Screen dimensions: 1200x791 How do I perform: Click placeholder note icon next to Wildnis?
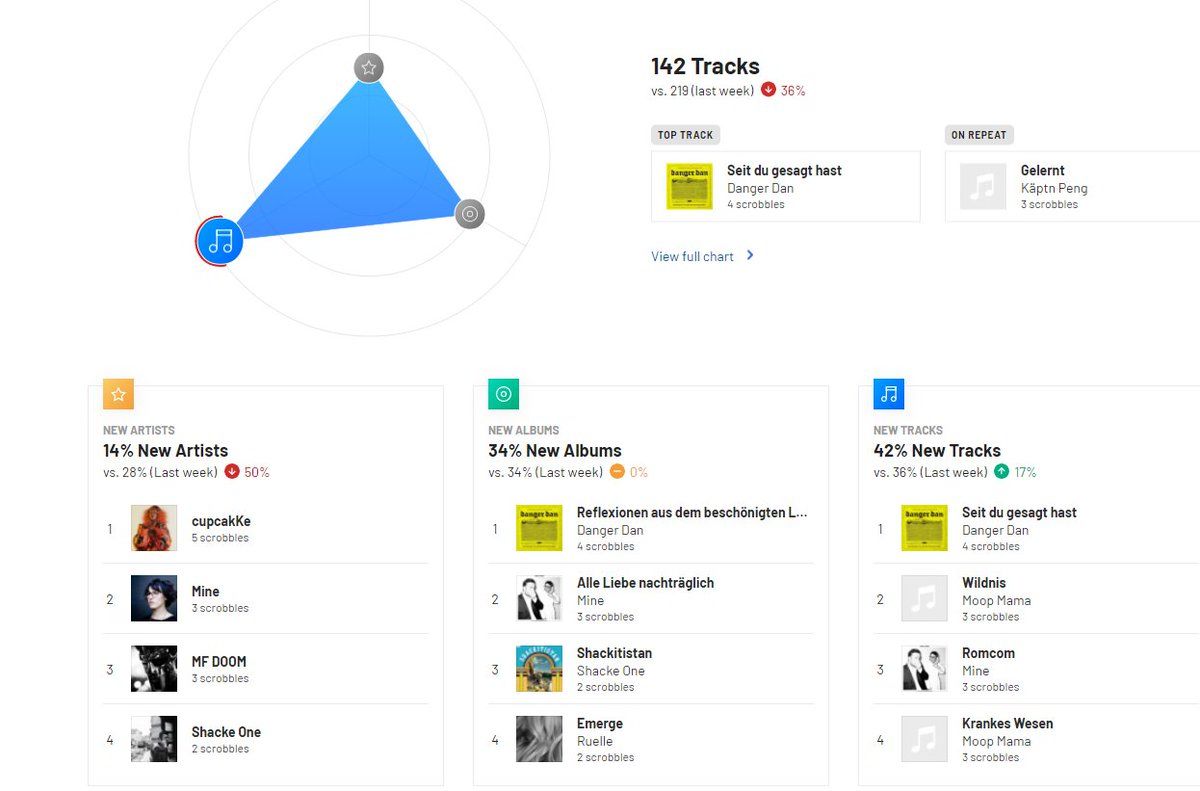coord(924,598)
